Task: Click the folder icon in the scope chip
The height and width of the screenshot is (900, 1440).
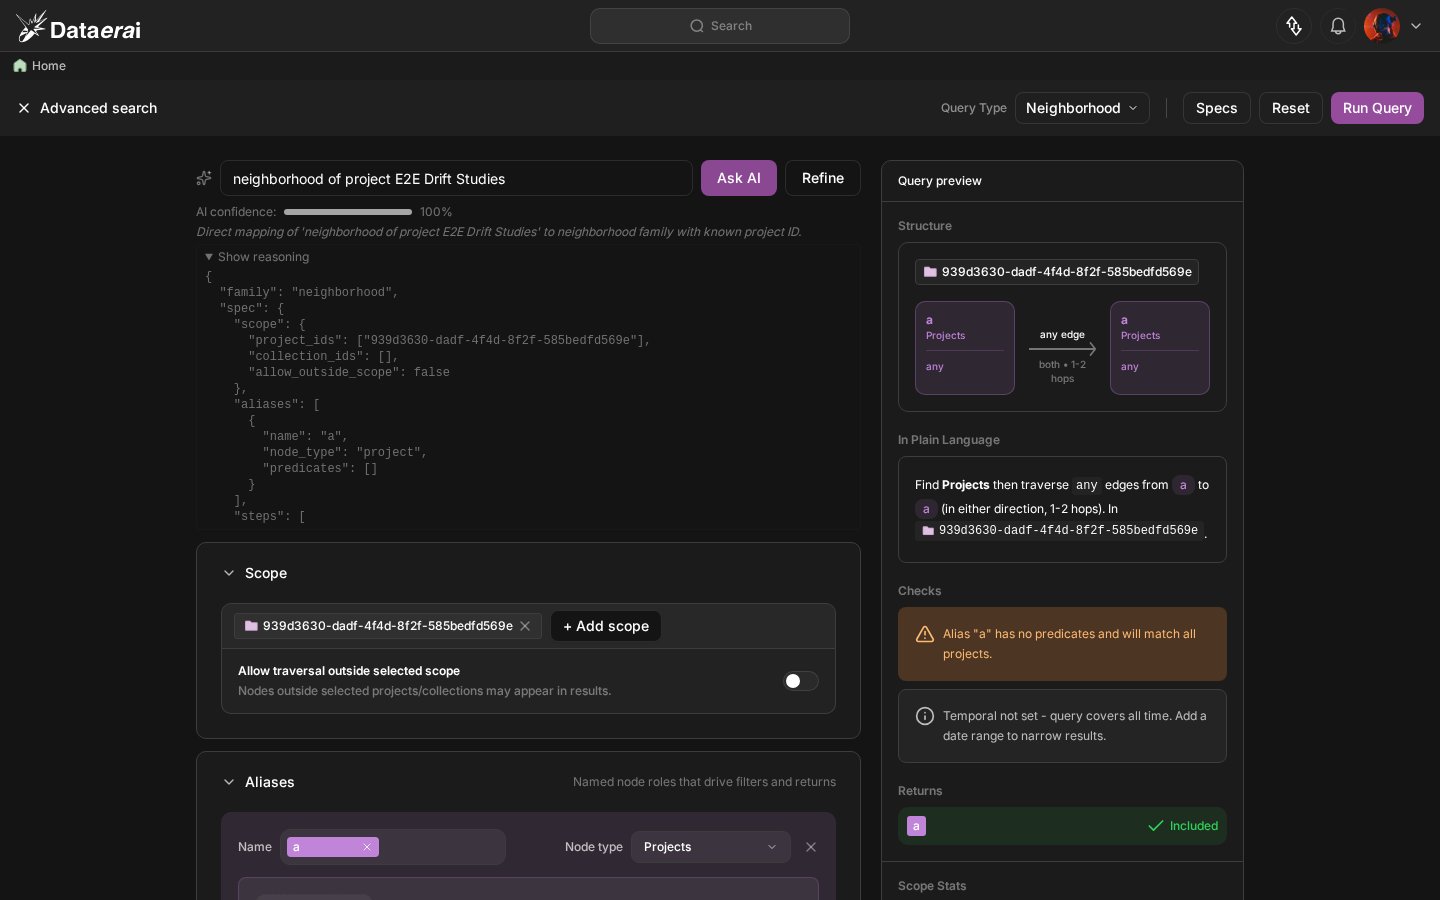Action: coord(251,626)
